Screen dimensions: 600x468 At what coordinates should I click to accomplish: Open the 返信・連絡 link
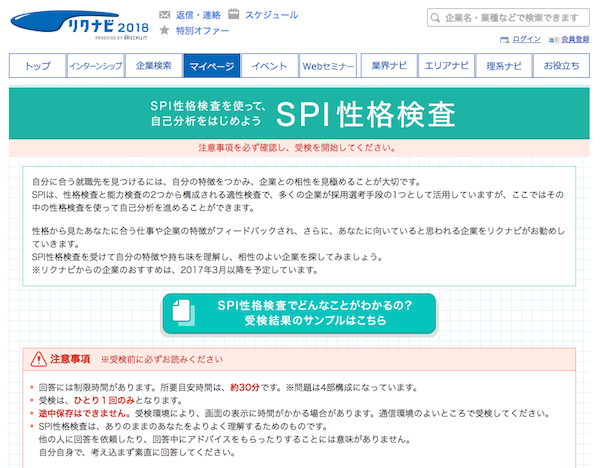pyautogui.click(x=198, y=15)
